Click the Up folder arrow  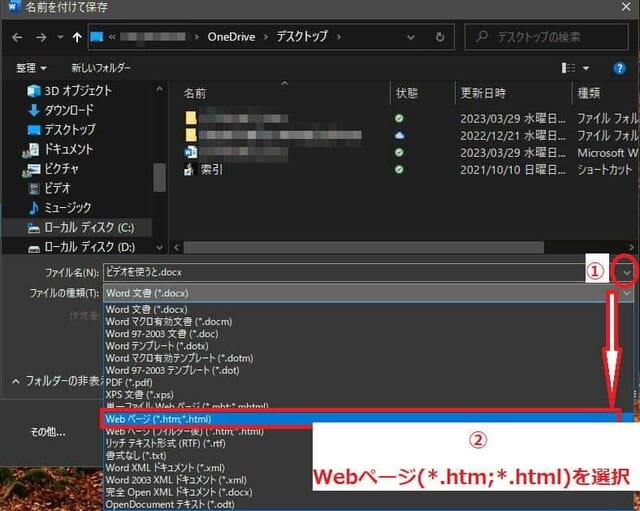76,38
